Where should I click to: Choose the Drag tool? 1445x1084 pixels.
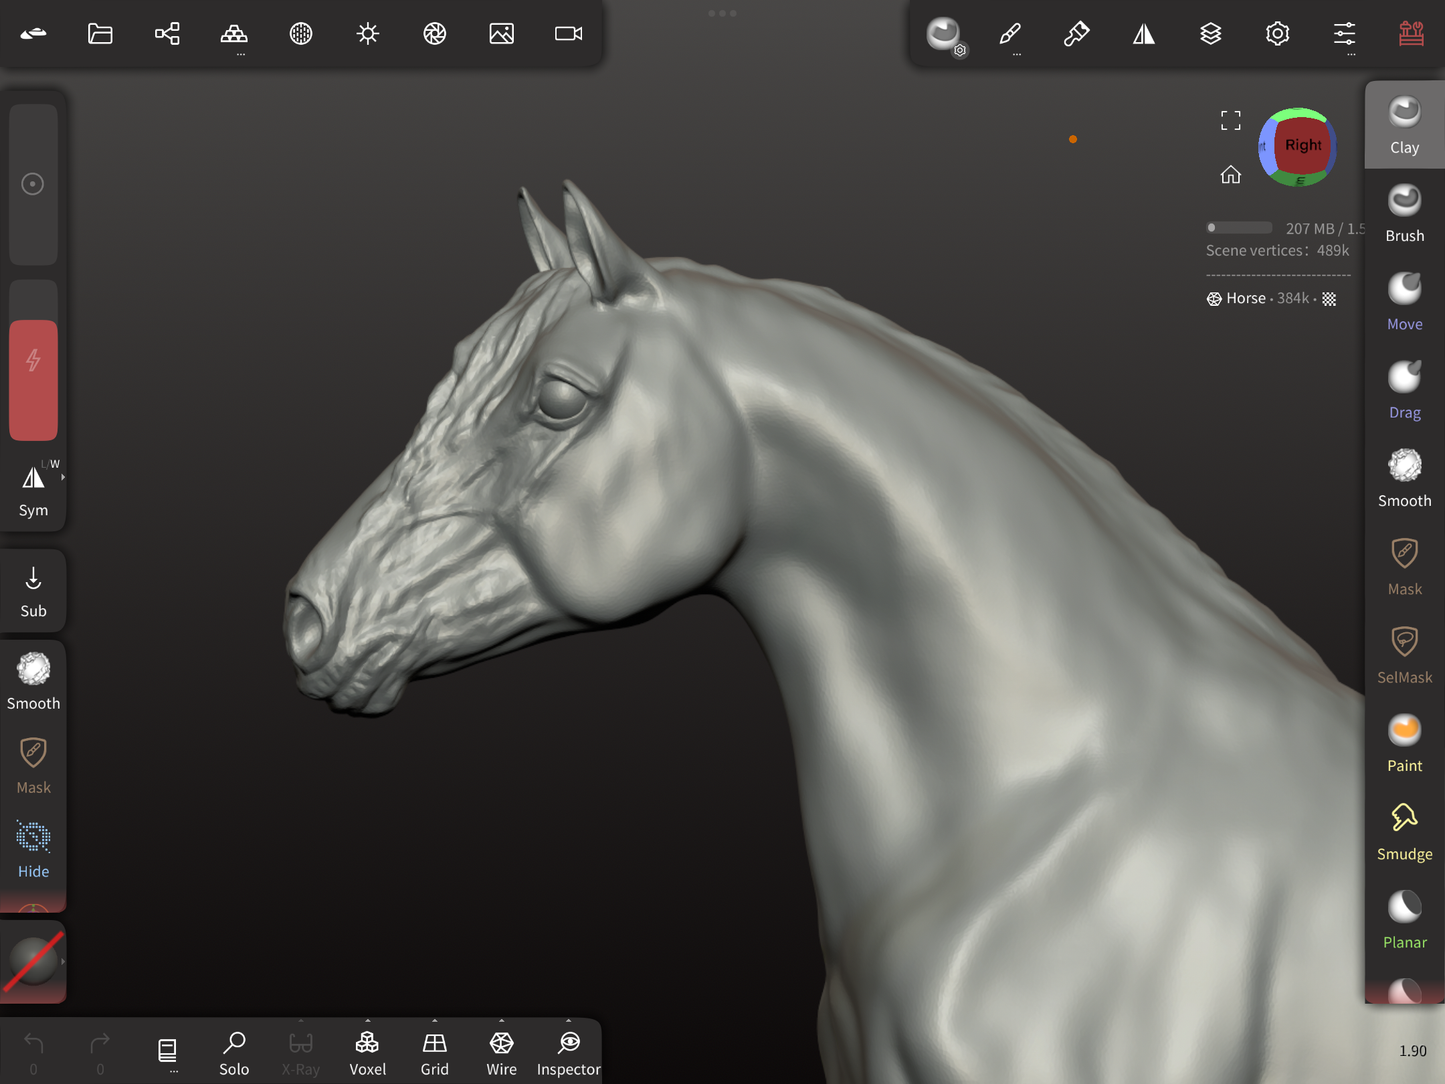[x=1404, y=389]
